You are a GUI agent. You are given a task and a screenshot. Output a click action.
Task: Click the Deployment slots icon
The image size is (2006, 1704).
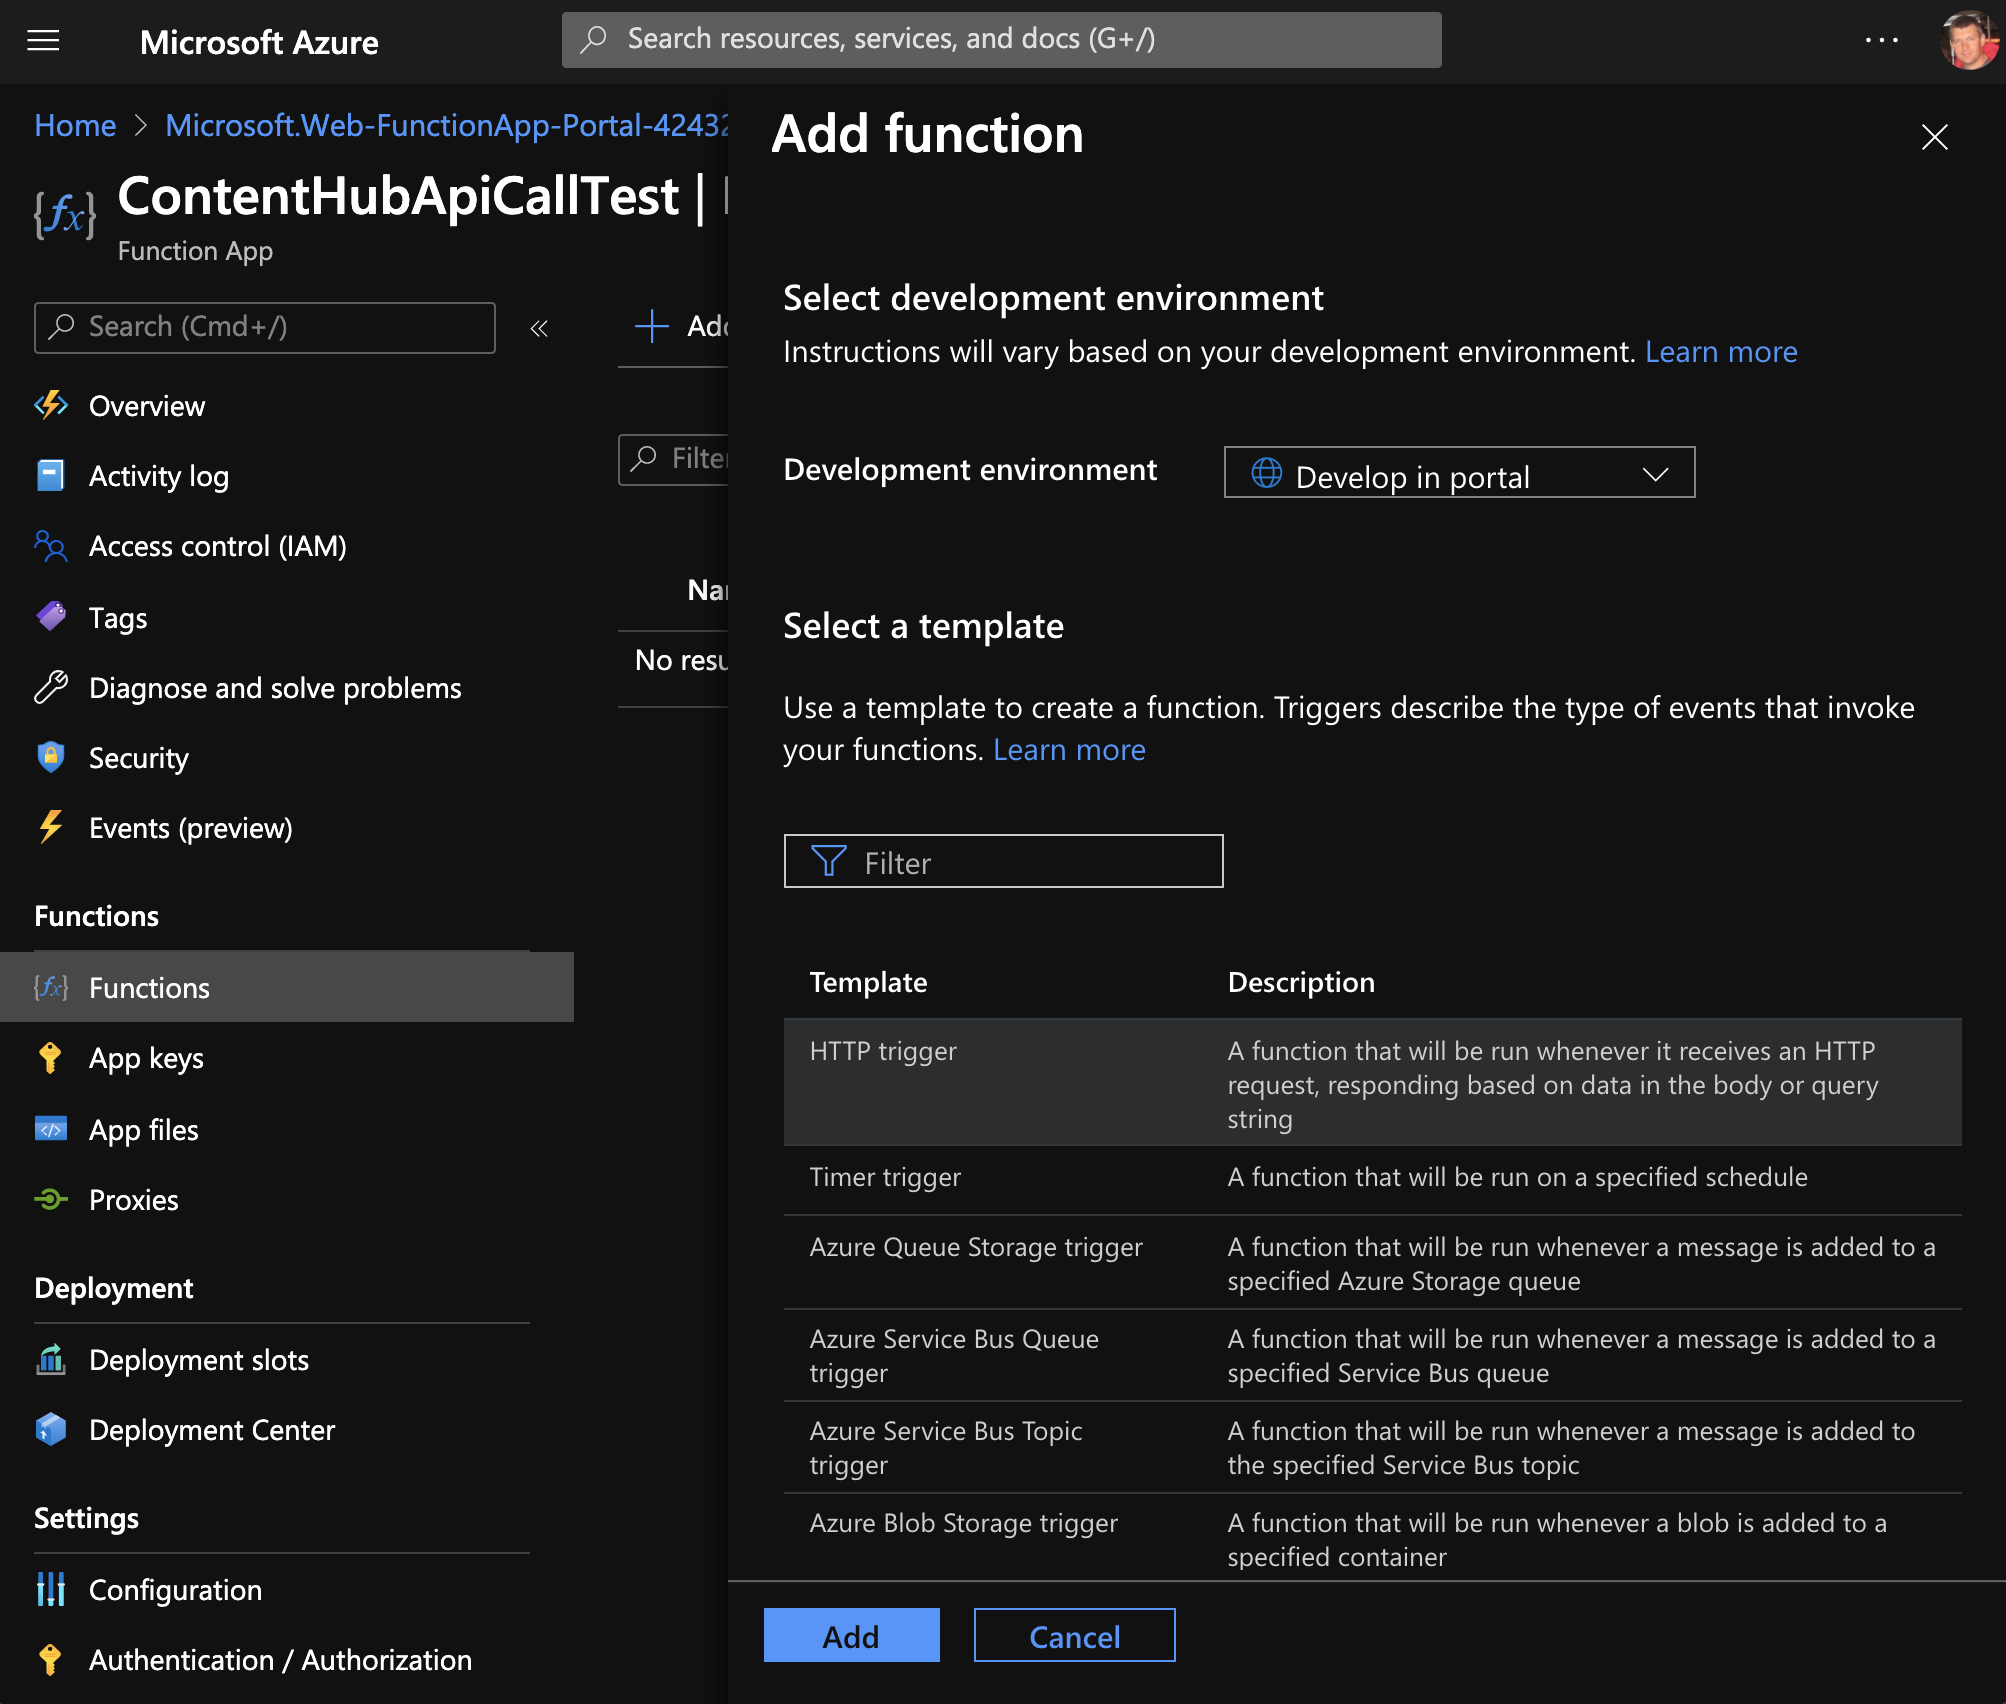(x=51, y=1359)
